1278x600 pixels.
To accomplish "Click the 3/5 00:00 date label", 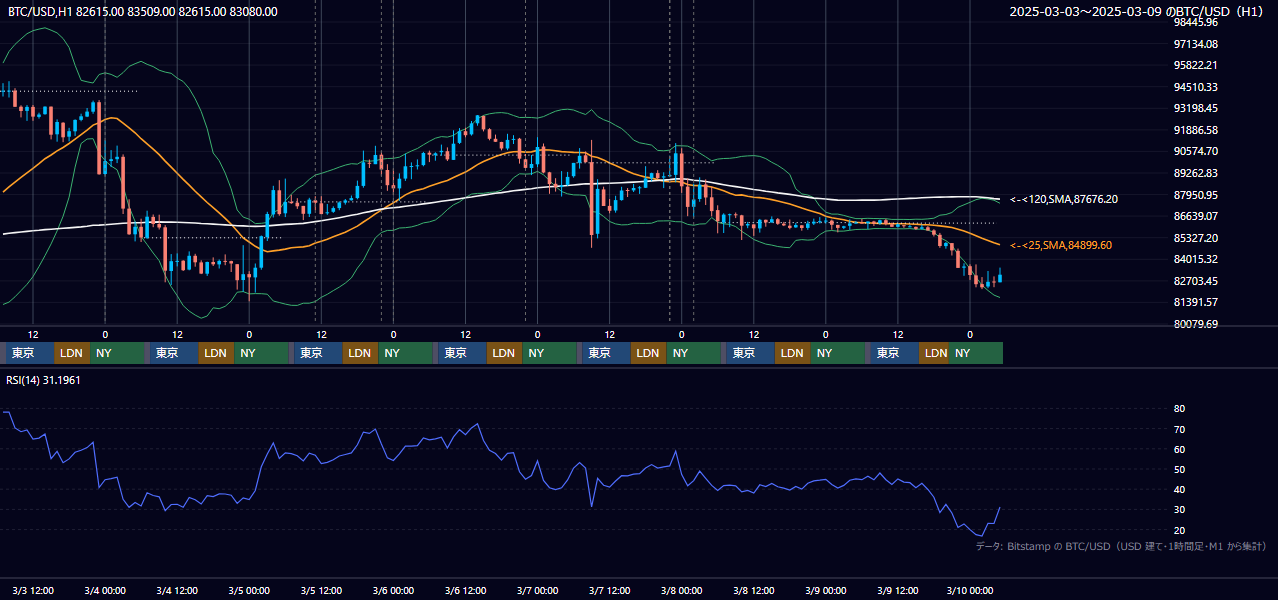I will pos(249,590).
